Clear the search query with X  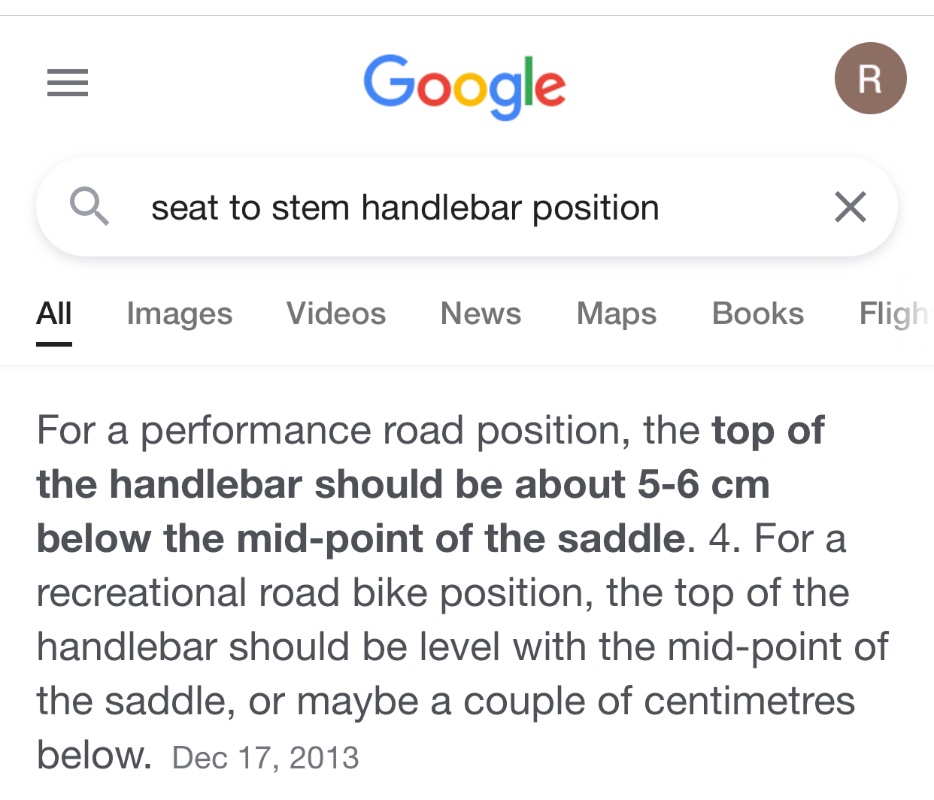pos(850,208)
